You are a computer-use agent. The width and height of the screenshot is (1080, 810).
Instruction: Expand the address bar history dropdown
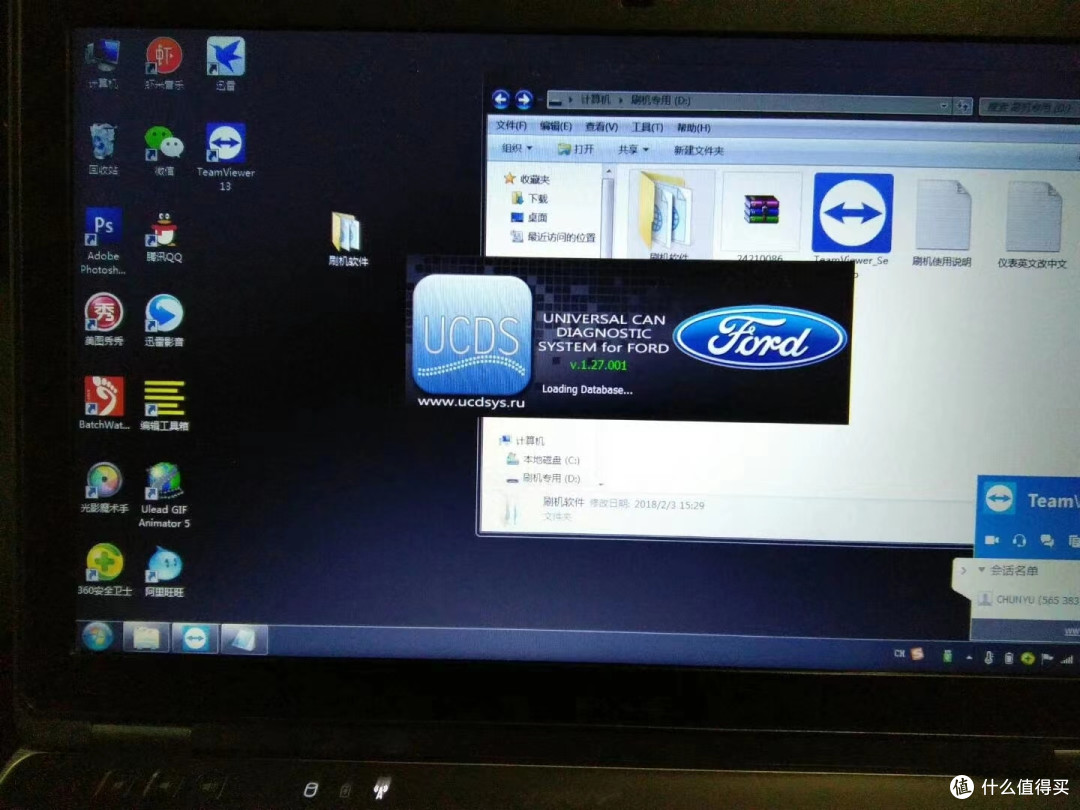[x=943, y=105]
